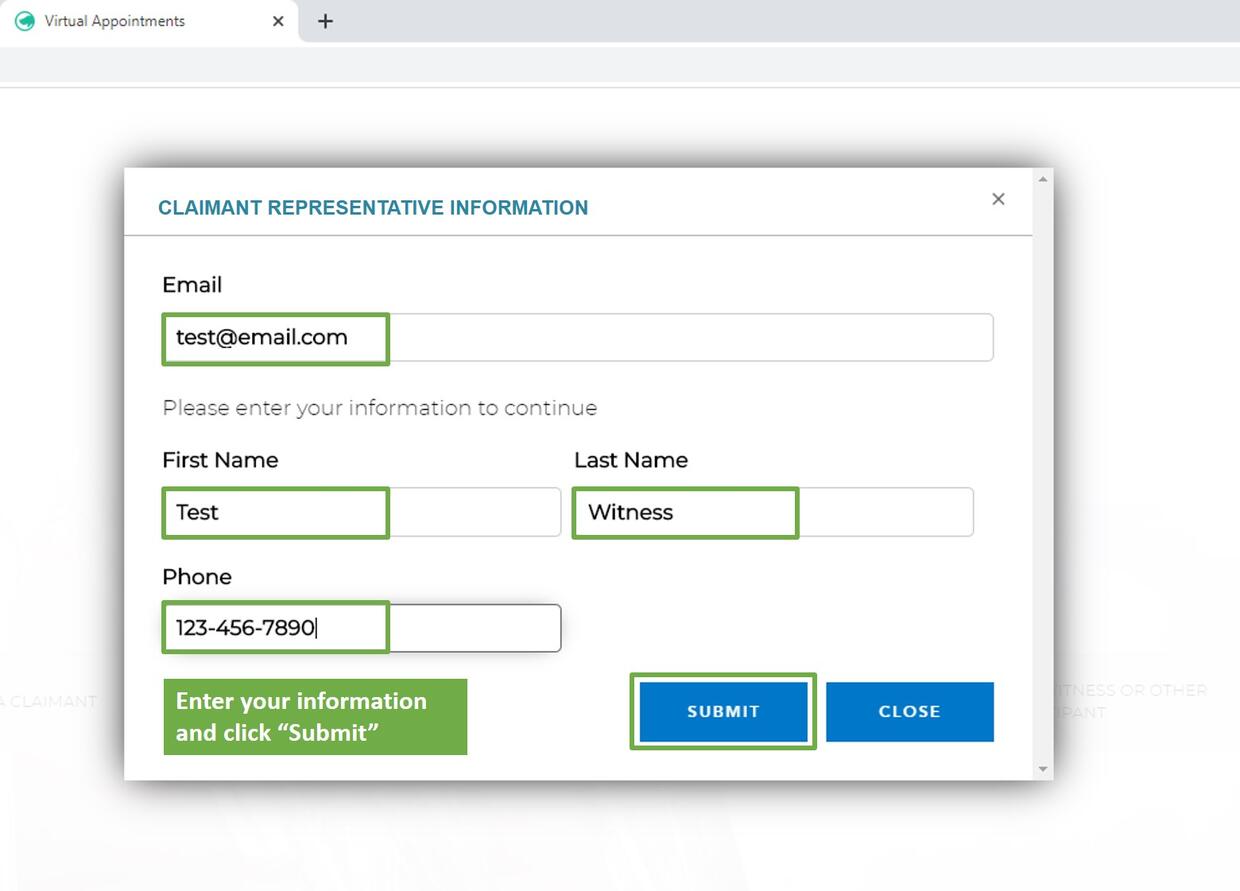The height and width of the screenshot is (891, 1240).
Task: Click the dialog scrollbar up arrow
Action: point(1044,180)
